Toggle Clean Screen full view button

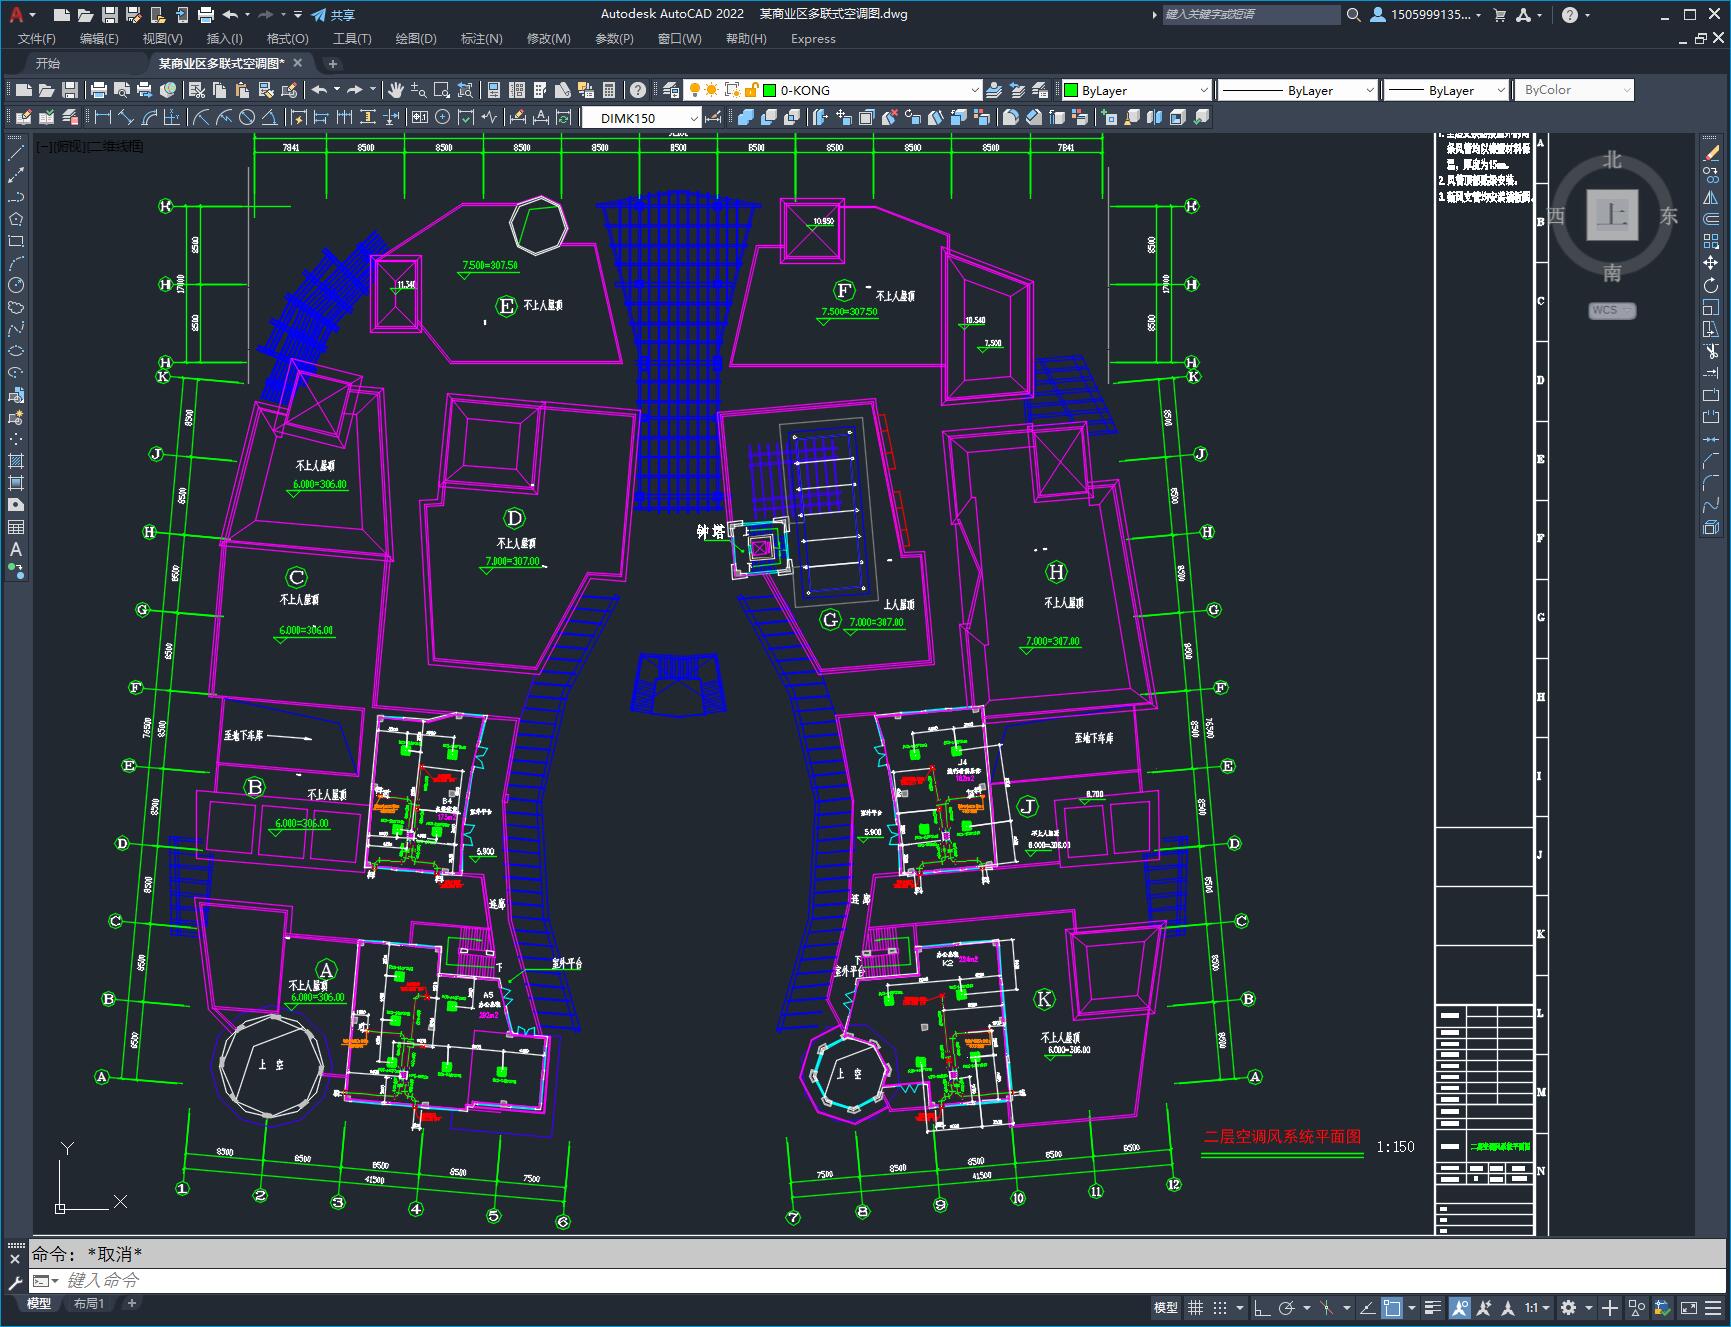1688,1307
